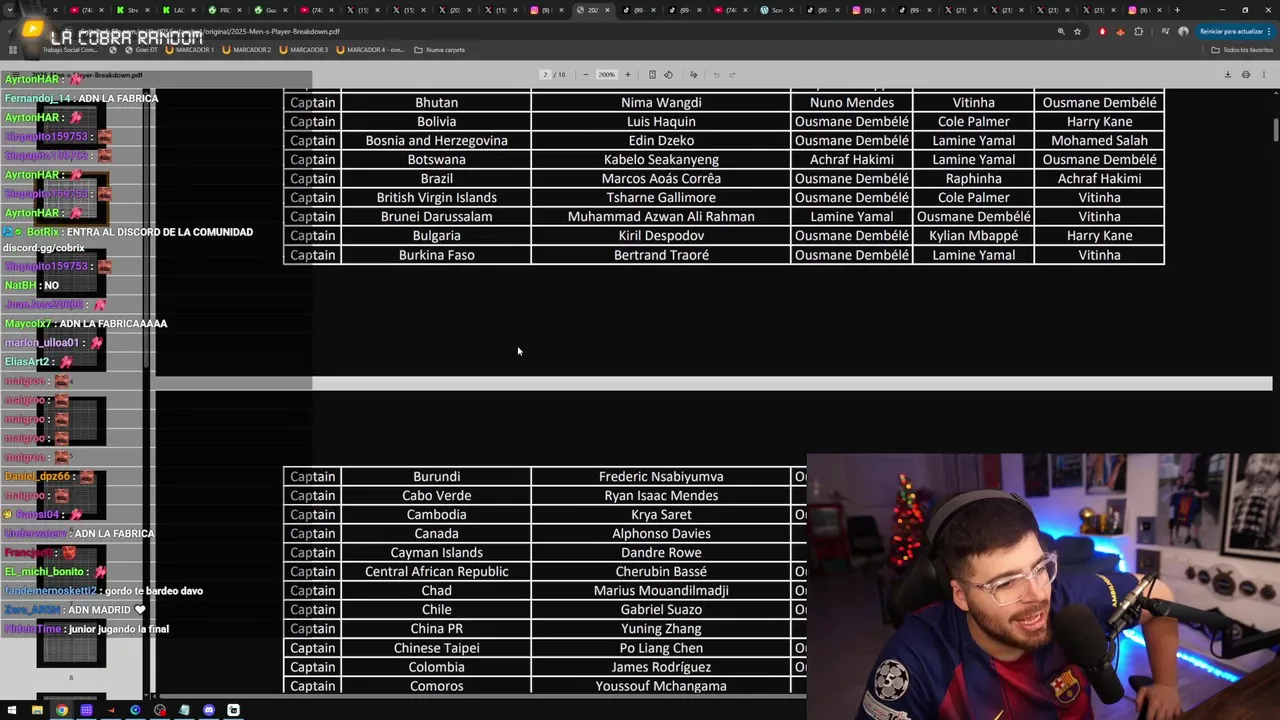
Task: Open the MARCADOR 2 bookmark
Action: pos(247,50)
